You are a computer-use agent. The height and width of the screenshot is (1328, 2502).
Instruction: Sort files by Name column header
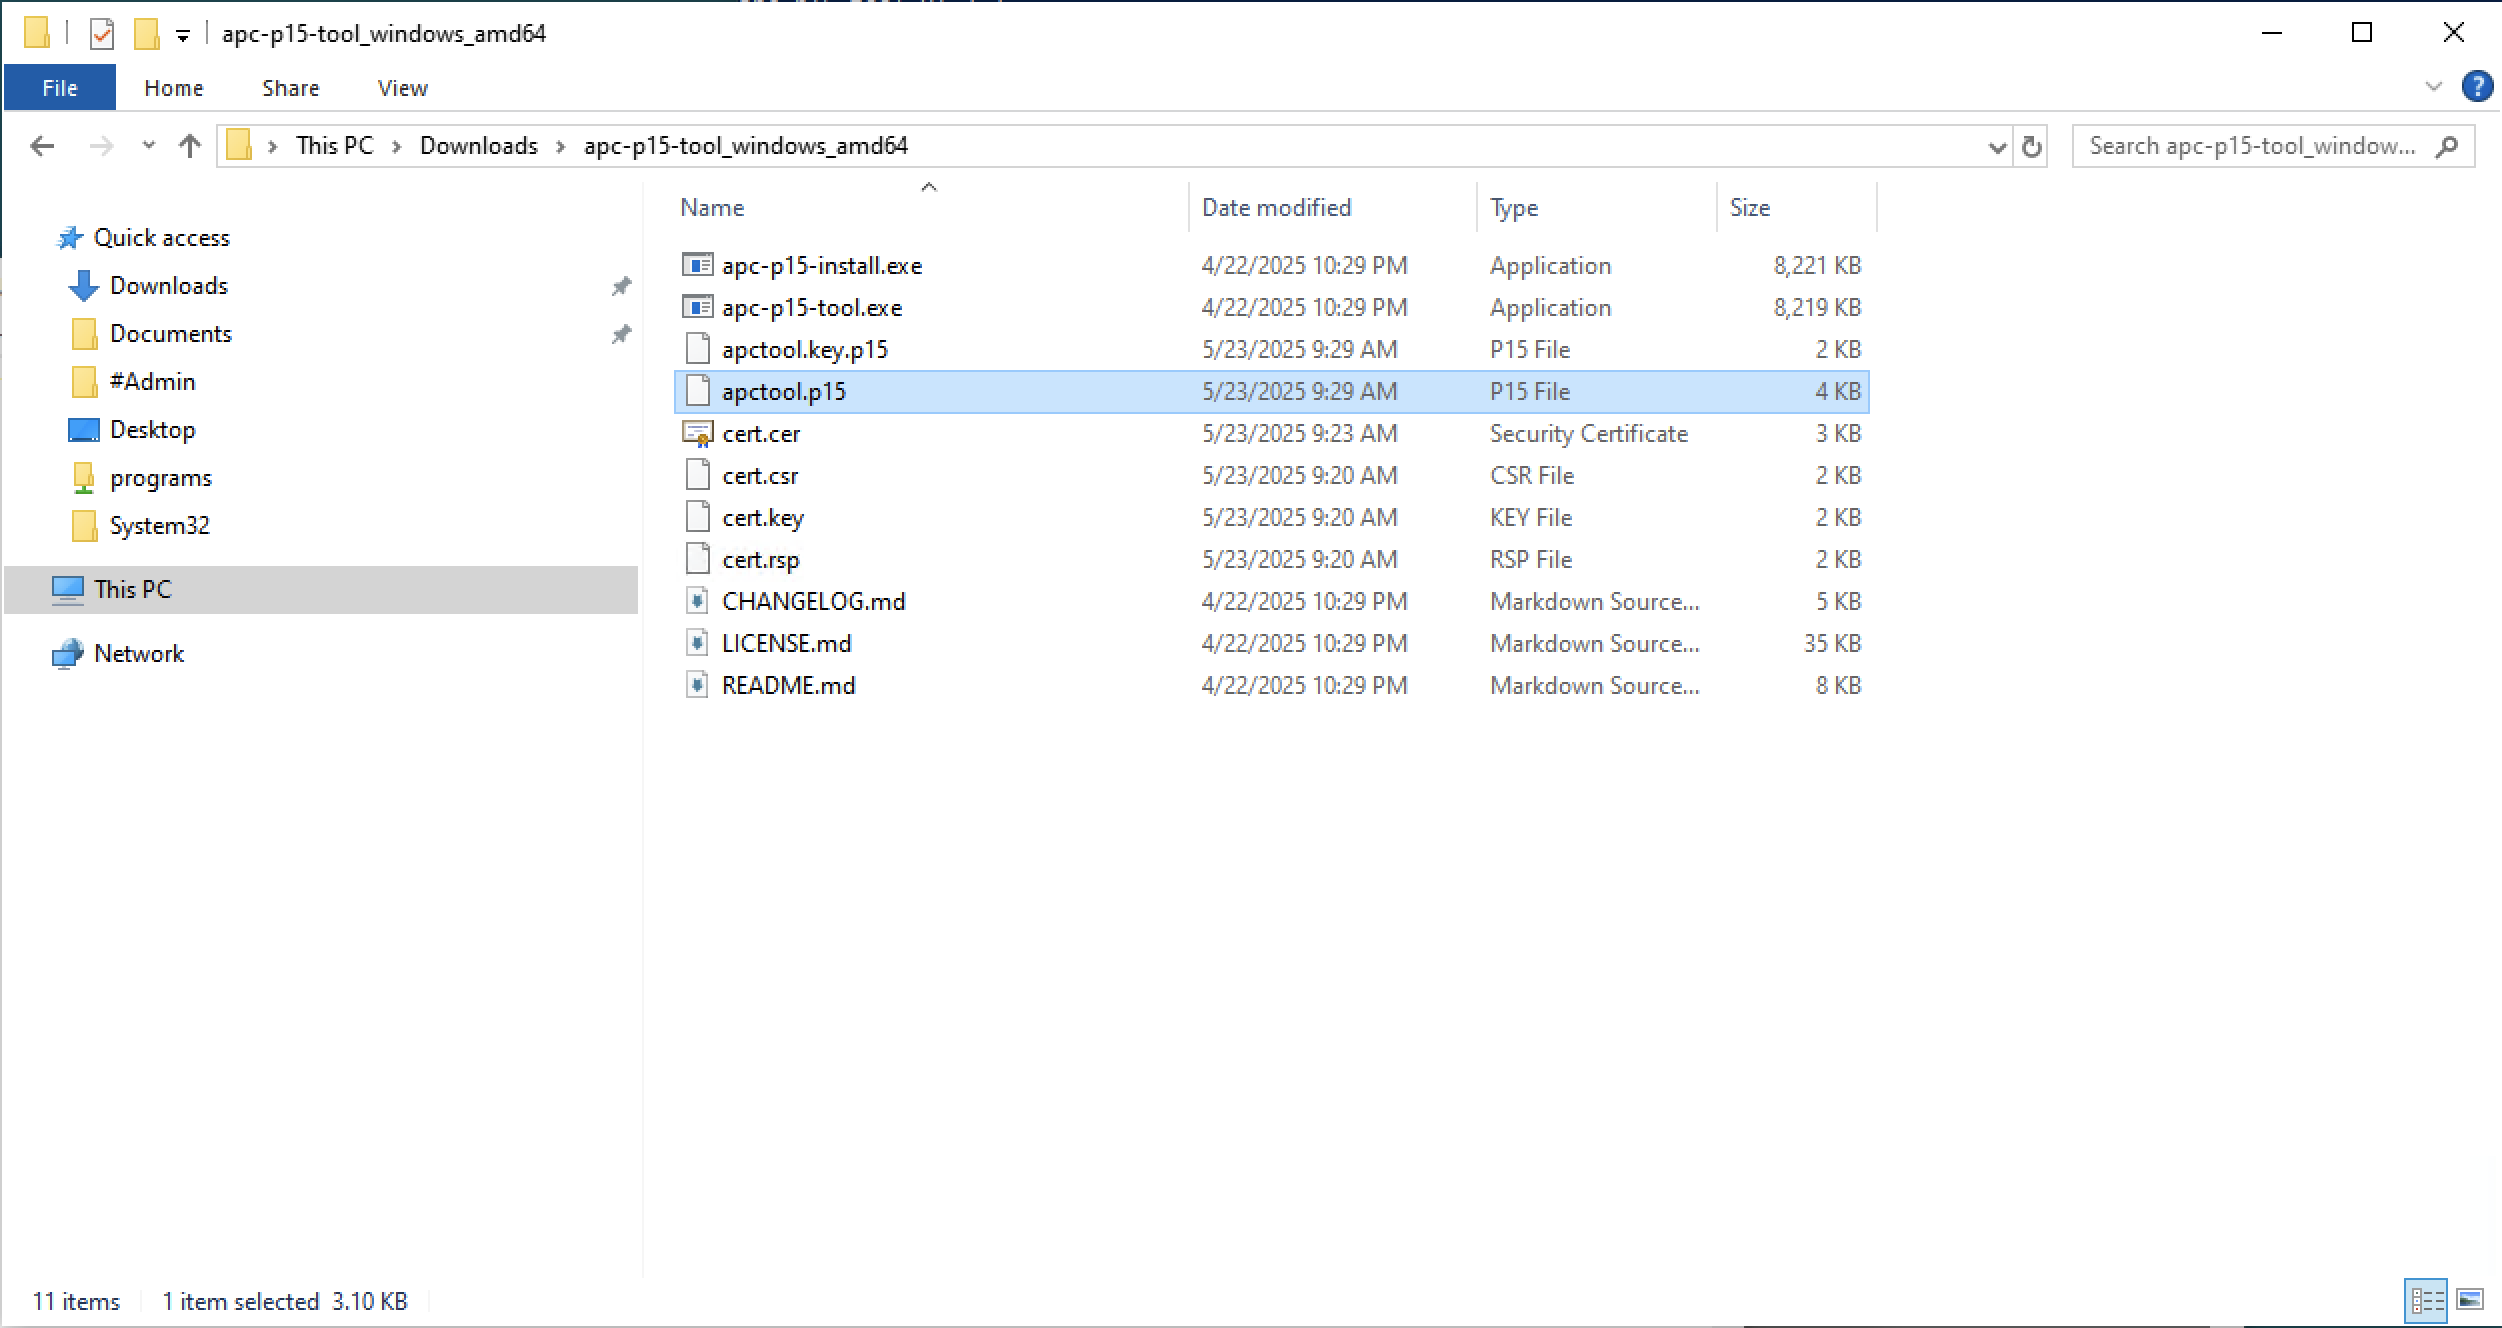[712, 208]
